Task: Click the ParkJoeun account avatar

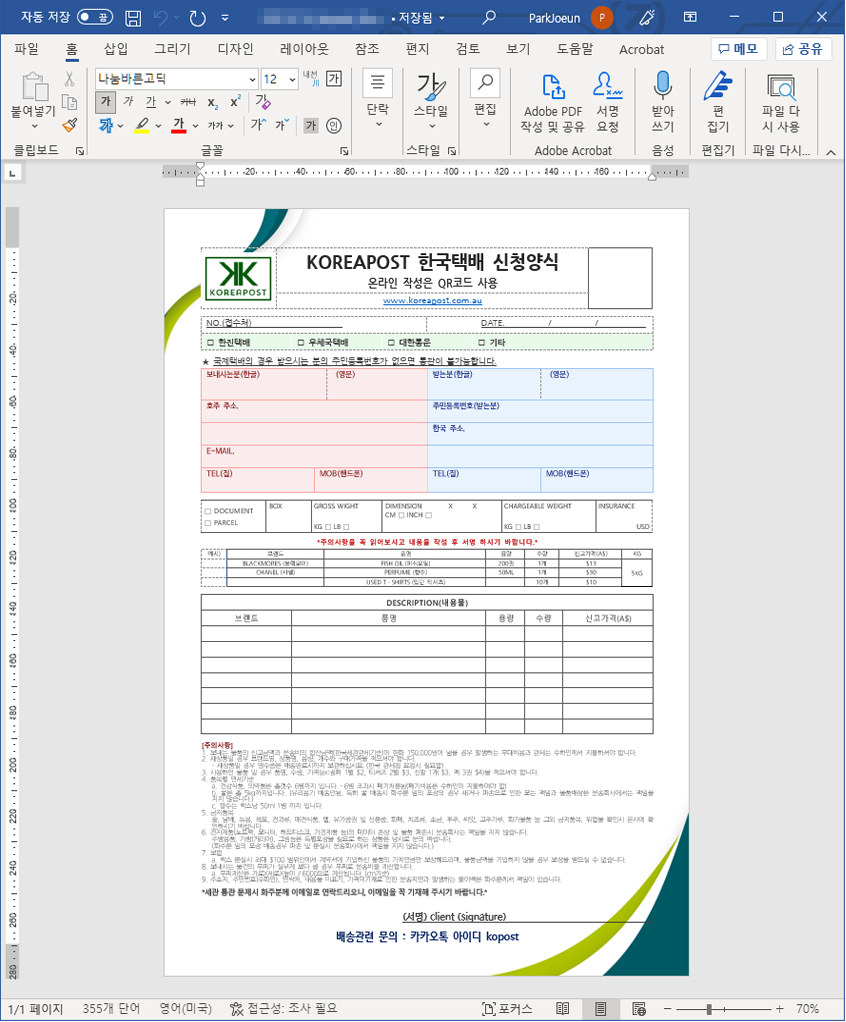Action: point(602,18)
